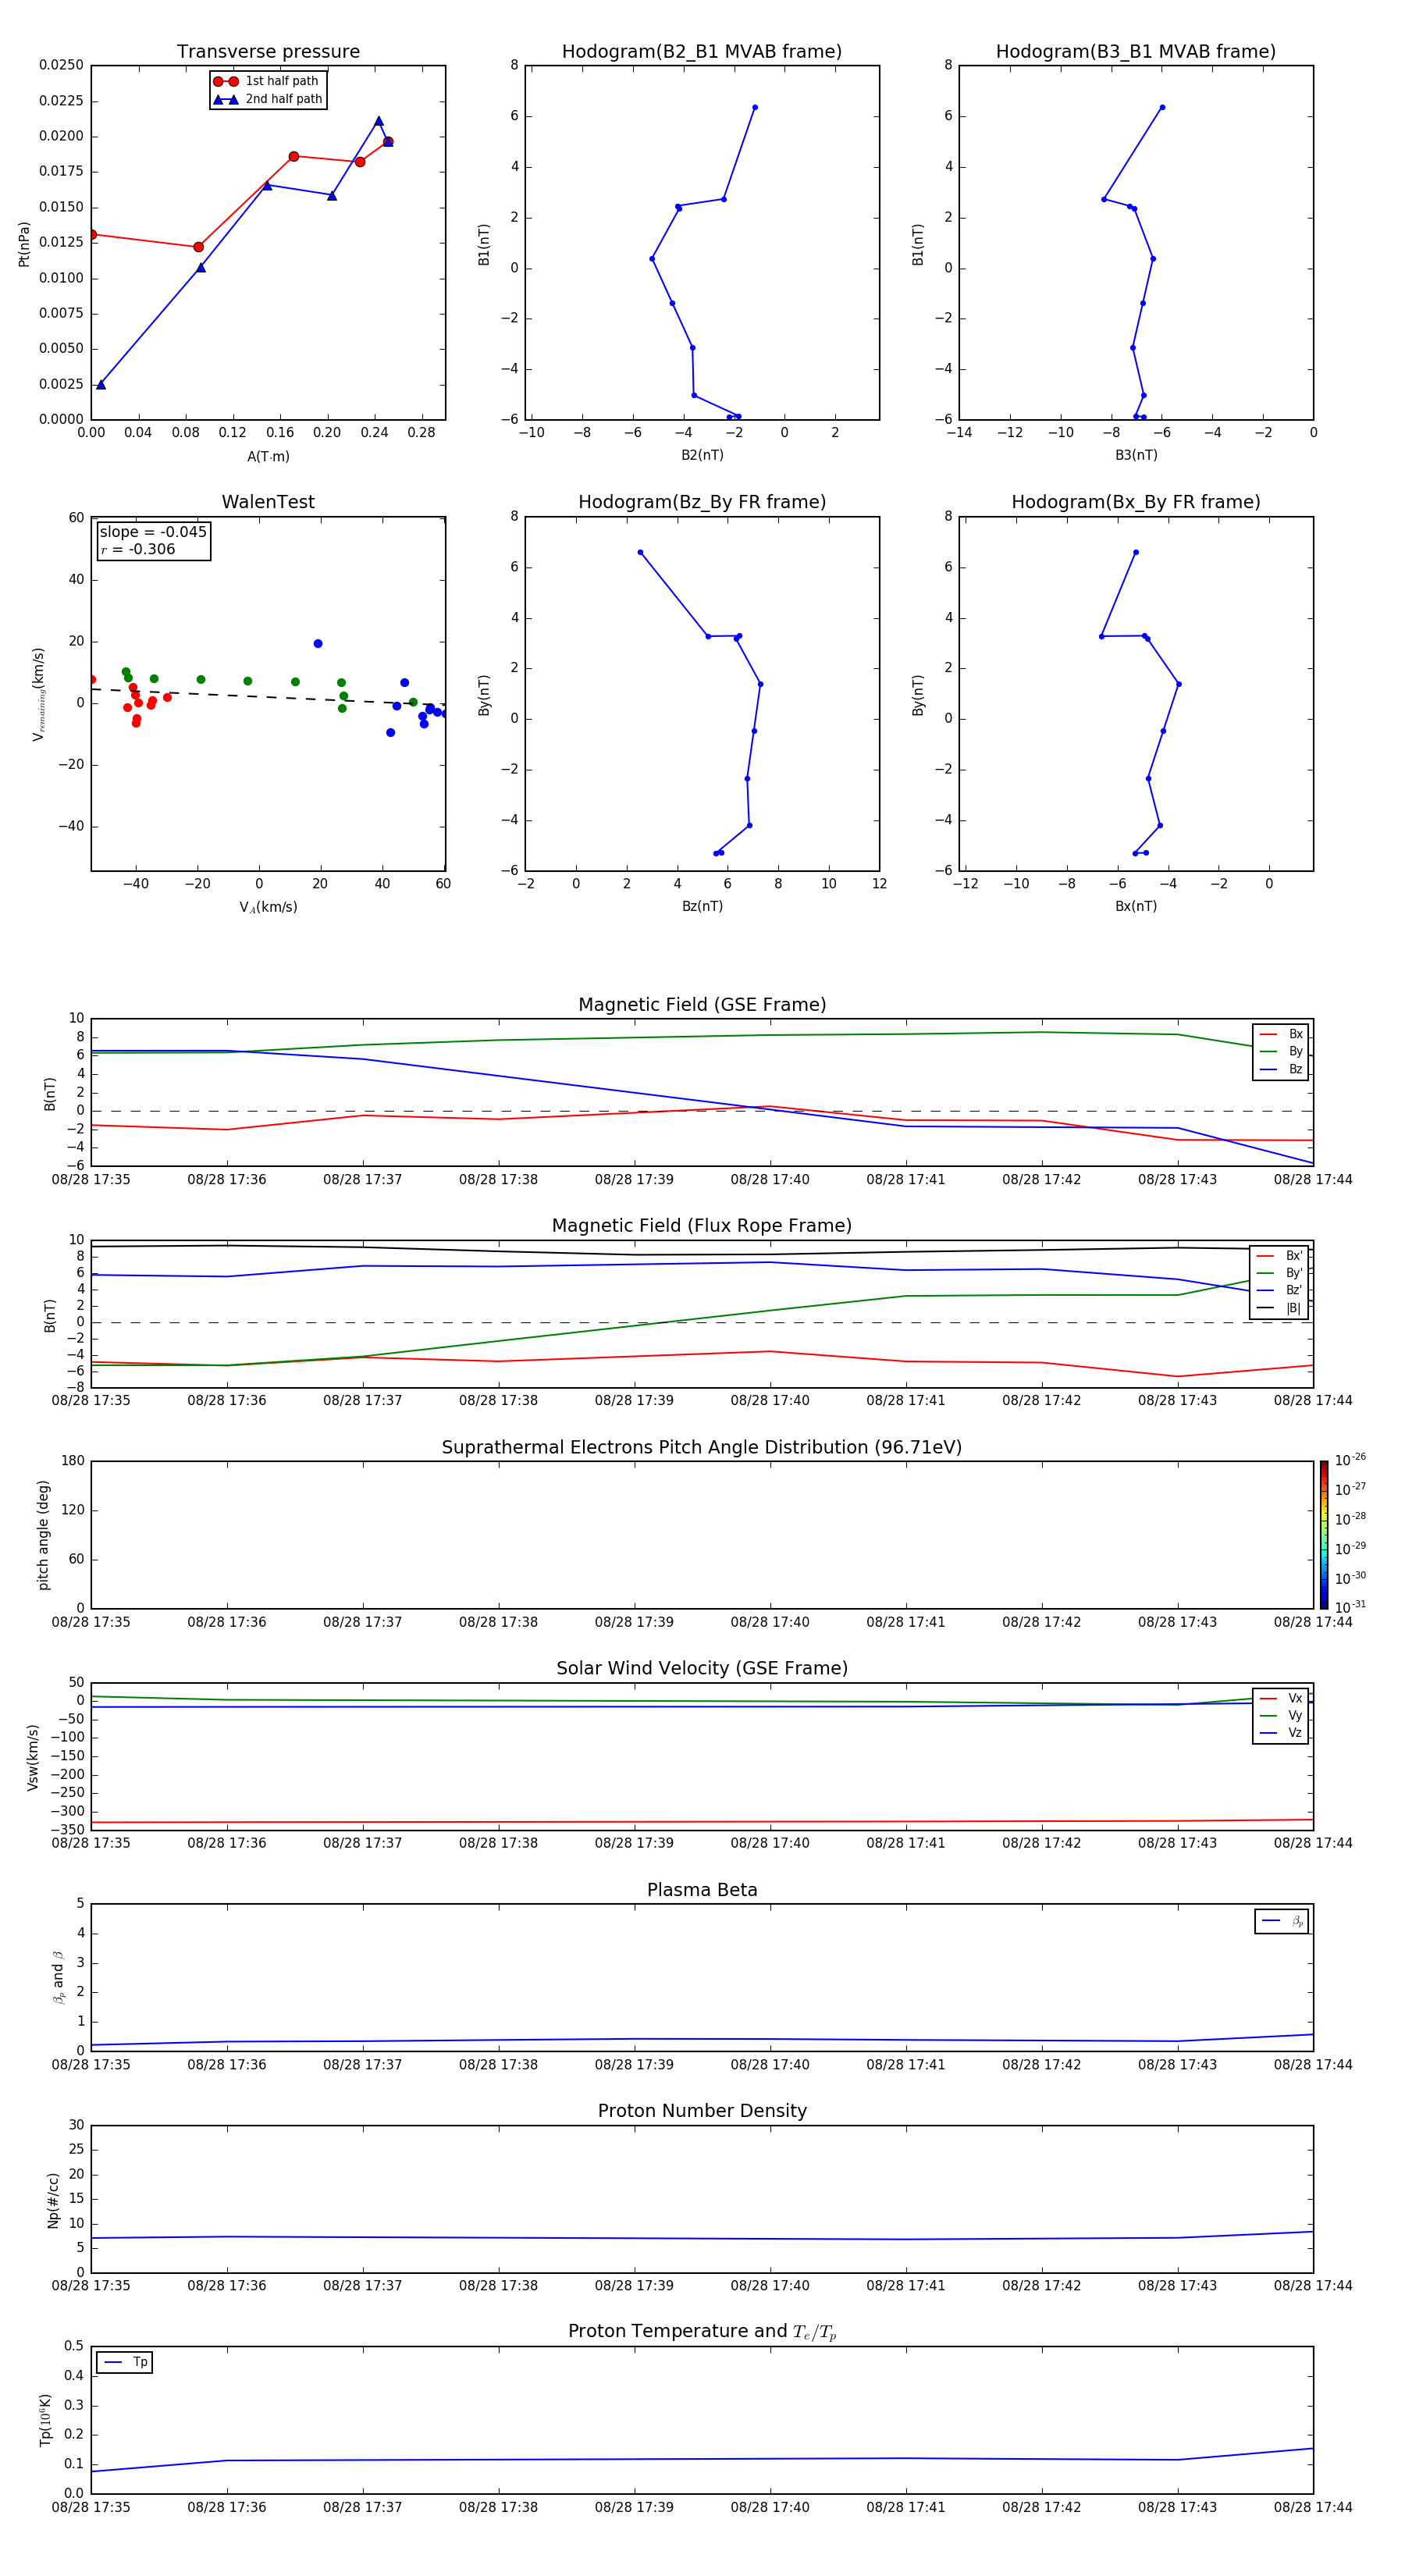Click the 'B3(nT)' x-axis label
1405x2576 pixels.
pos(1136,455)
